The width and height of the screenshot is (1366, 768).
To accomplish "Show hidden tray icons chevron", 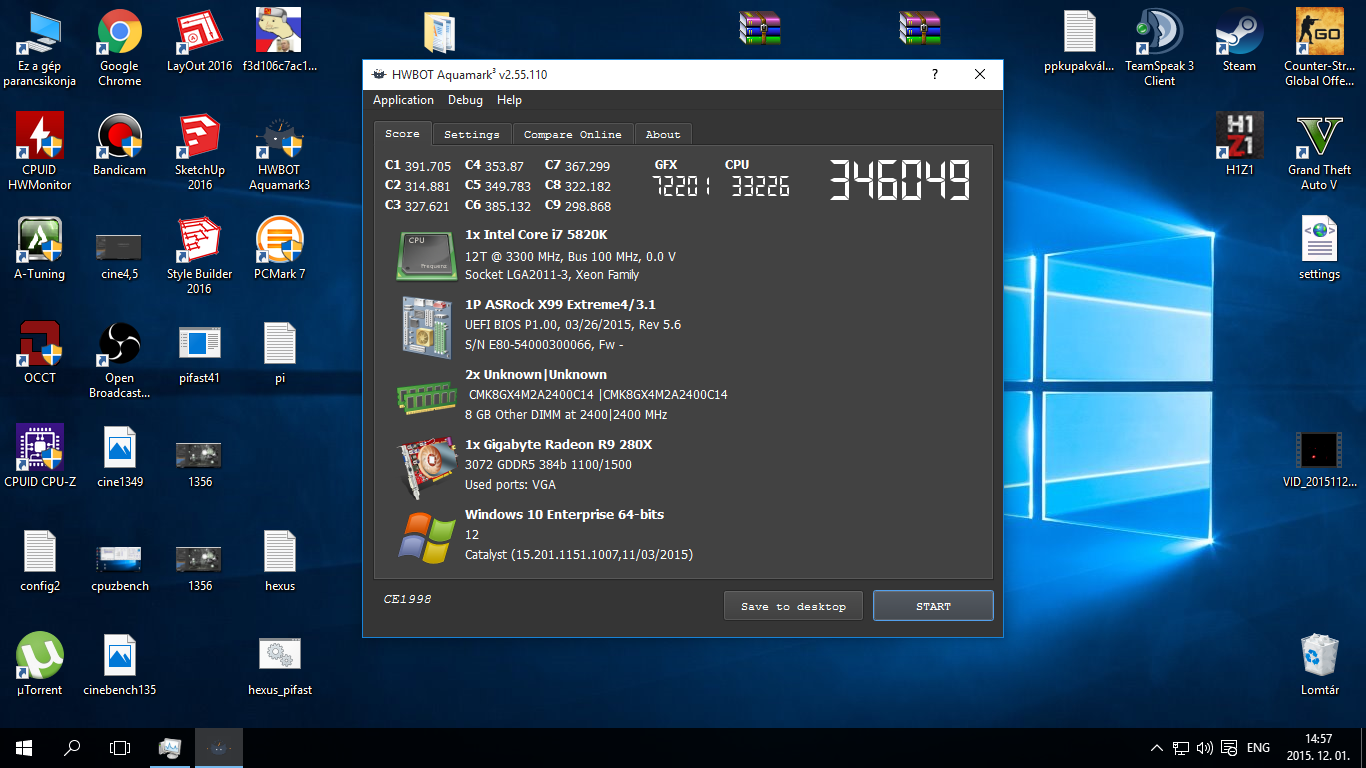I will pos(1157,748).
